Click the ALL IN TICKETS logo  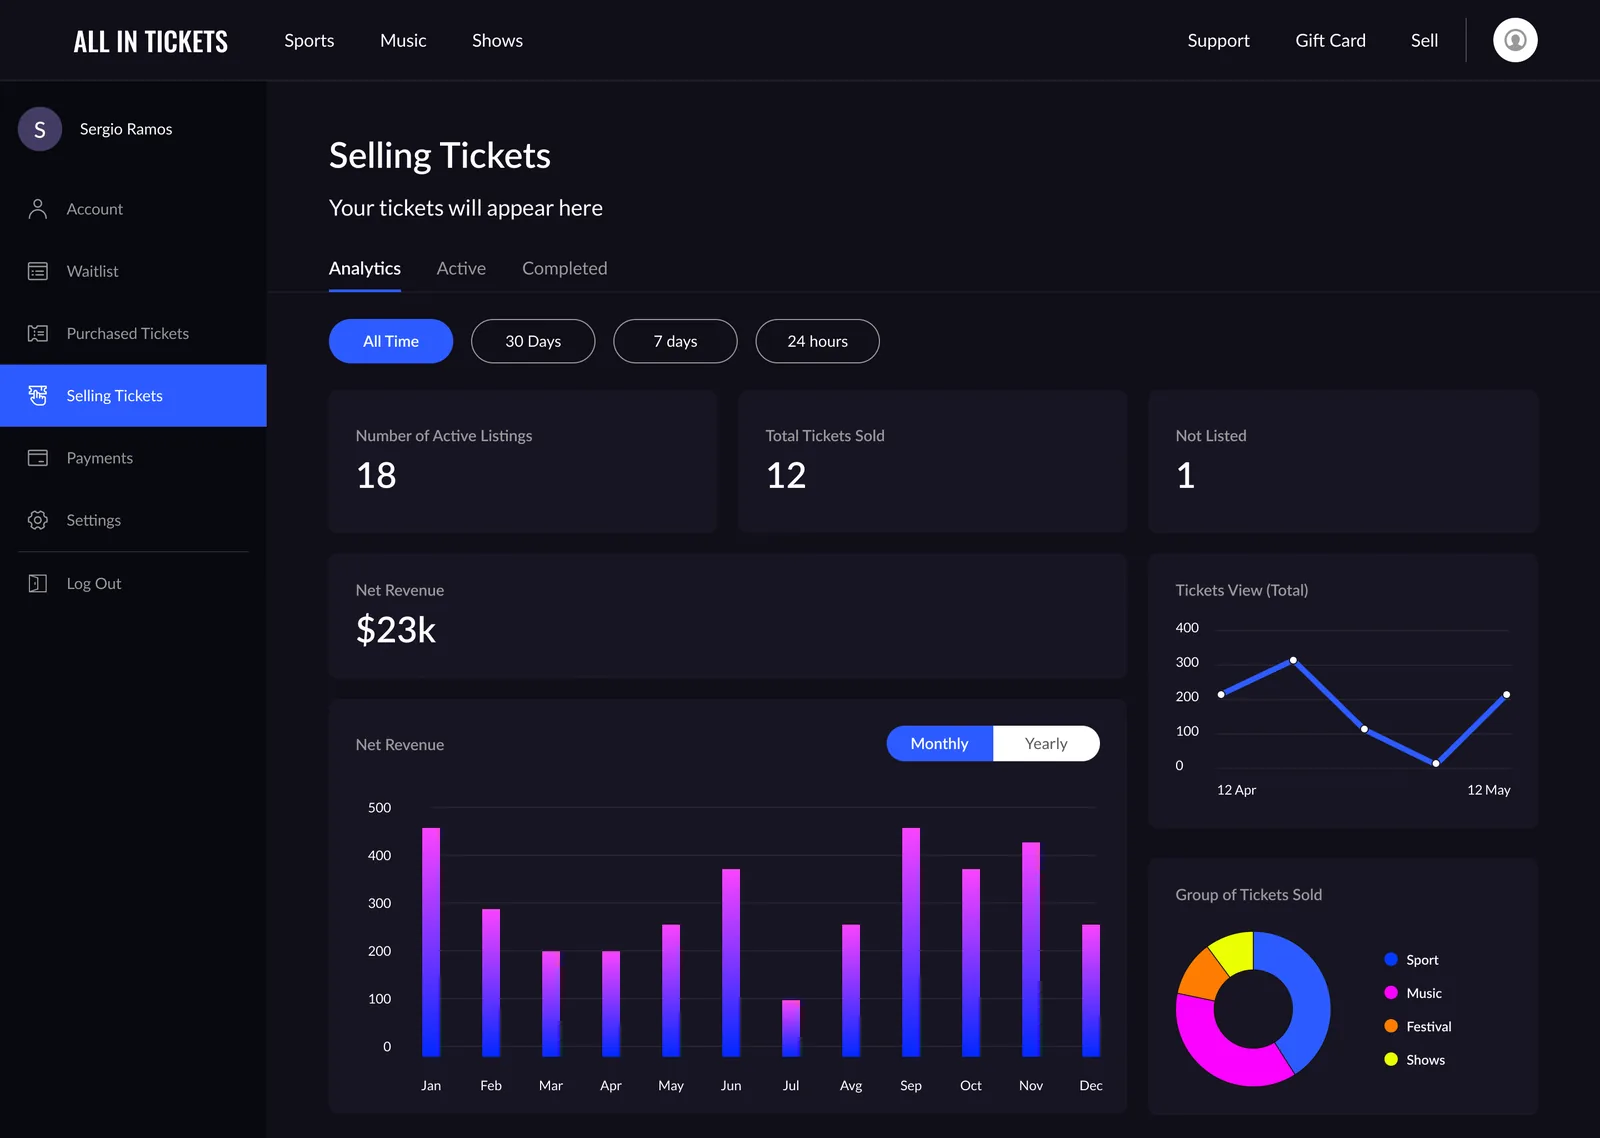click(x=151, y=41)
